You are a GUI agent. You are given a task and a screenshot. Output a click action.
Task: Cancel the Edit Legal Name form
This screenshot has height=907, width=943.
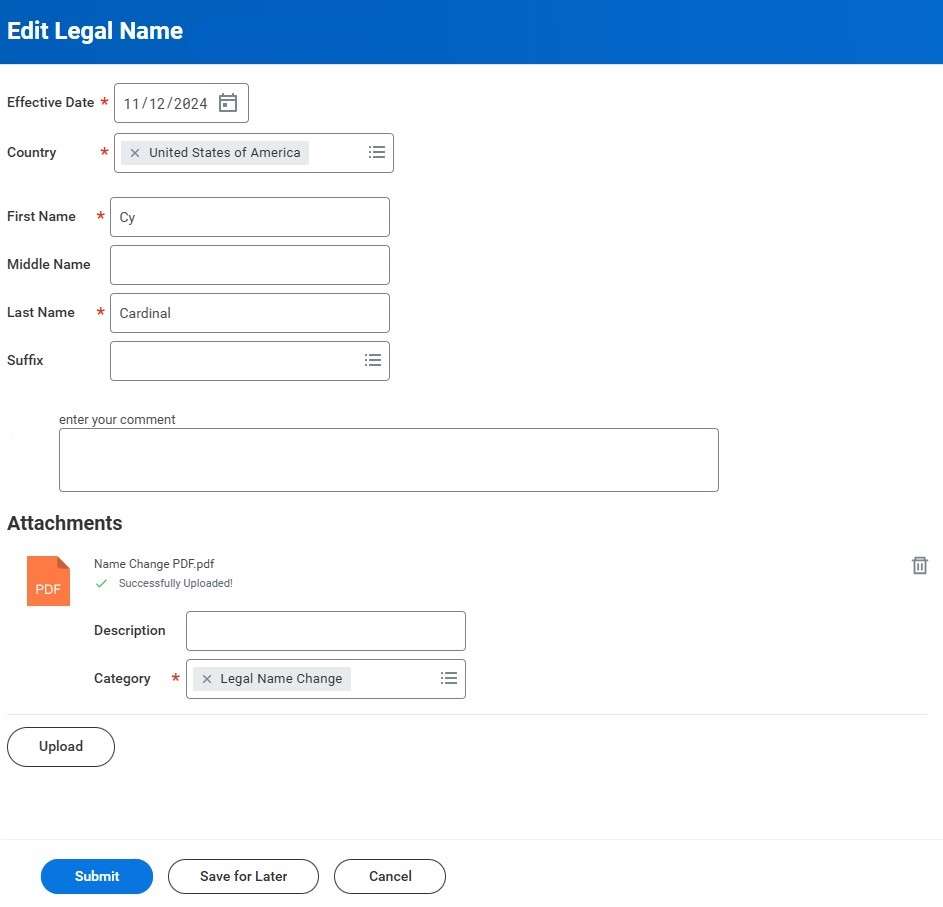point(390,876)
